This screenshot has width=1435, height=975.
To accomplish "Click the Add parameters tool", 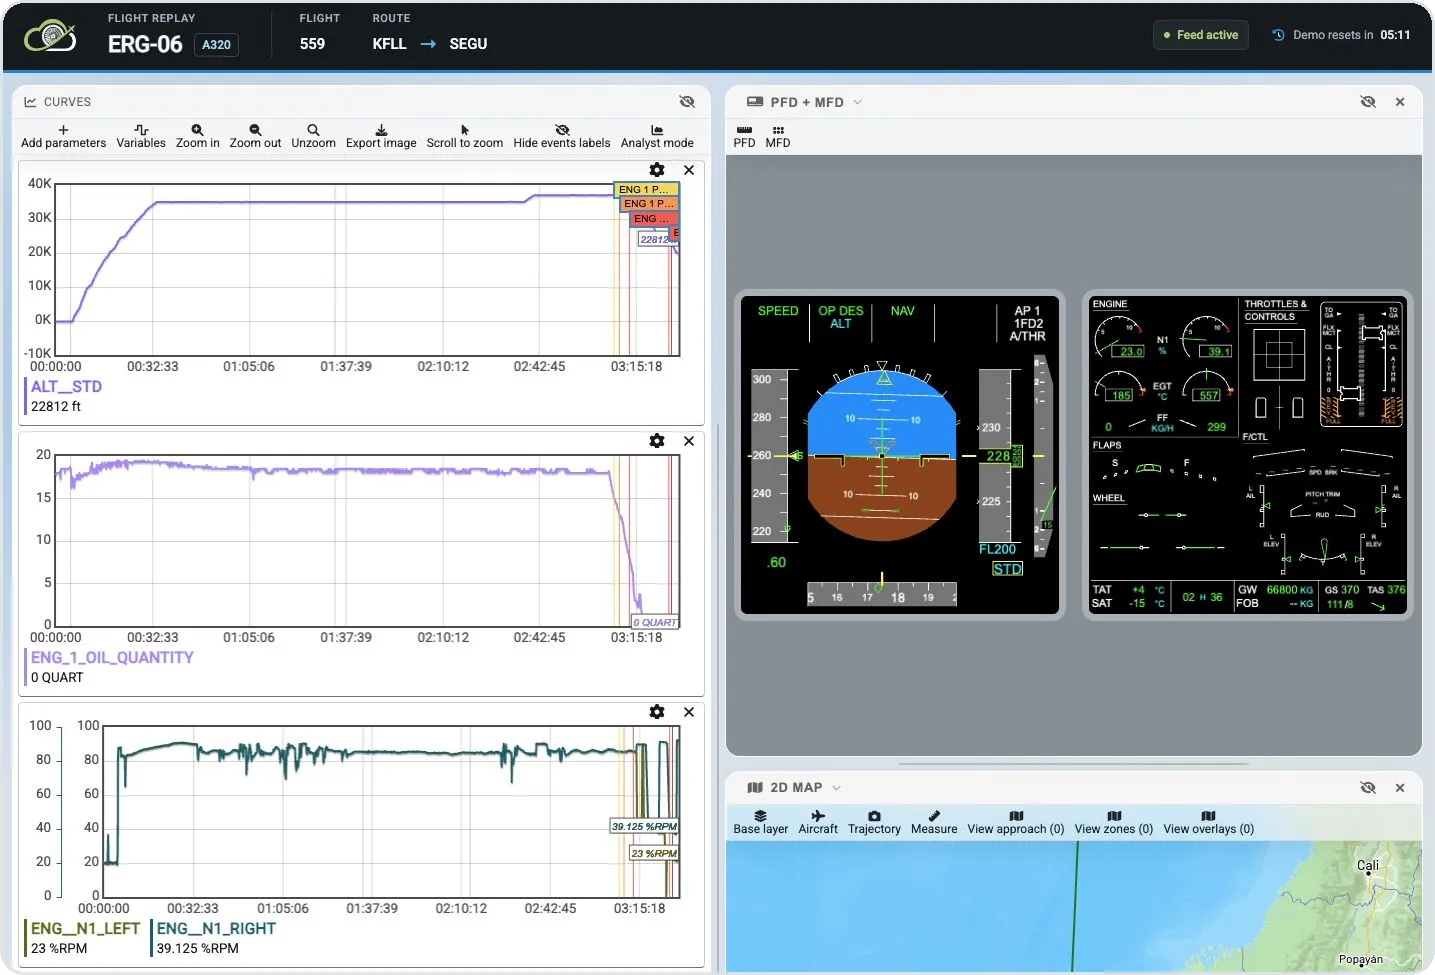I will pos(63,137).
